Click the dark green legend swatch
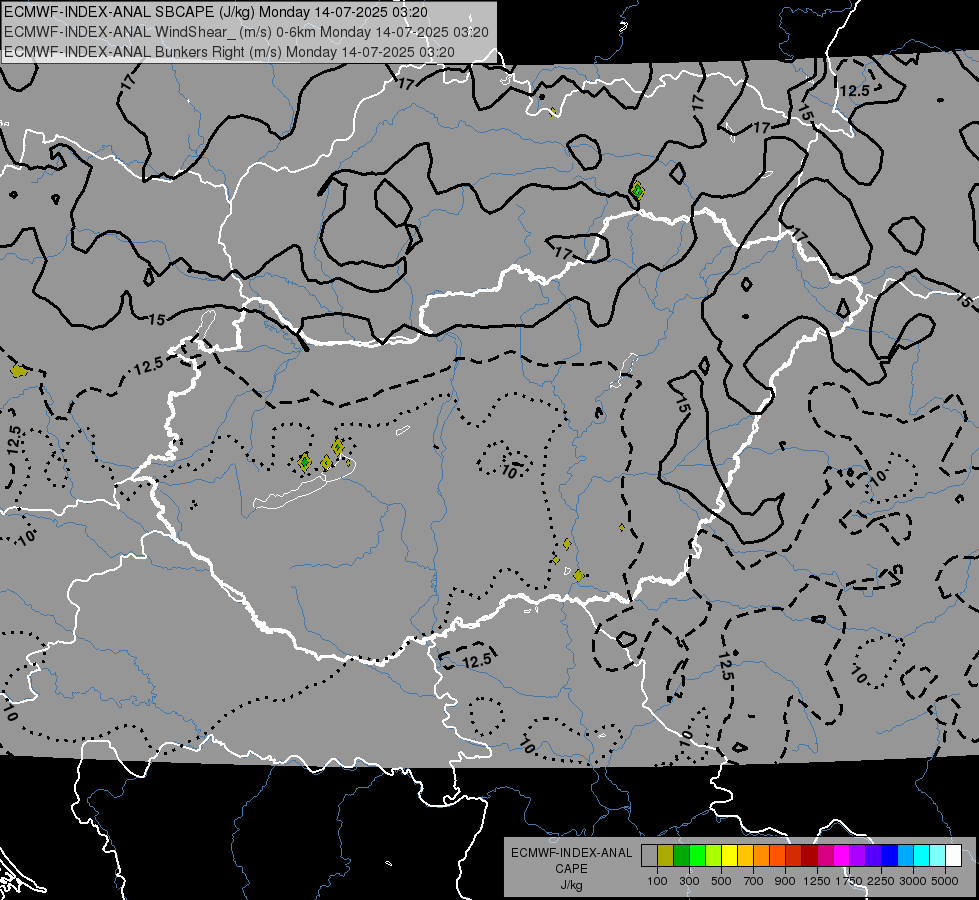The width and height of the screenshot is (979, 900). (681, 856)
